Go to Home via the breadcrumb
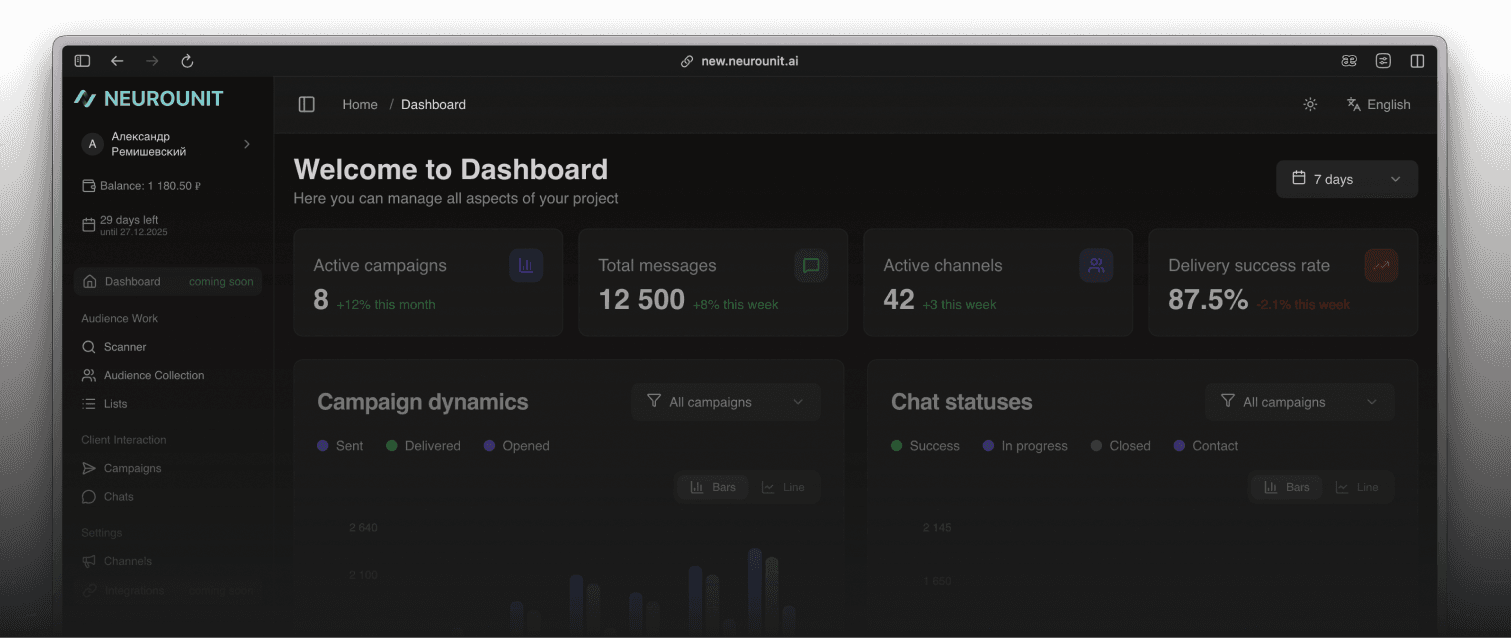The width and height of the screenshot is (1511, 638). [x=360, y=104]
